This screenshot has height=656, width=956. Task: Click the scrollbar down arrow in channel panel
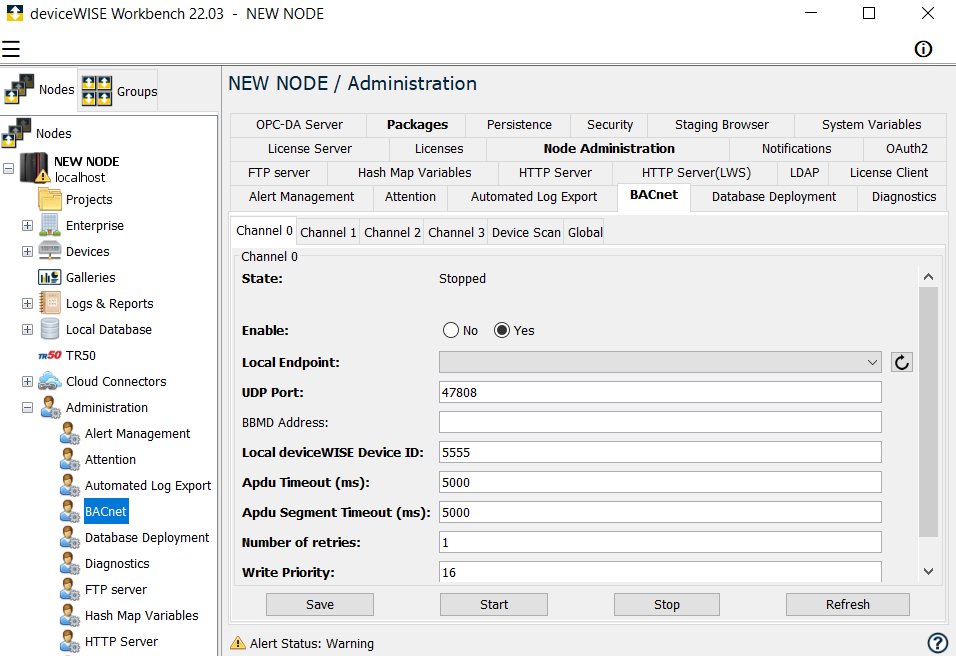[x=929, y=571]
